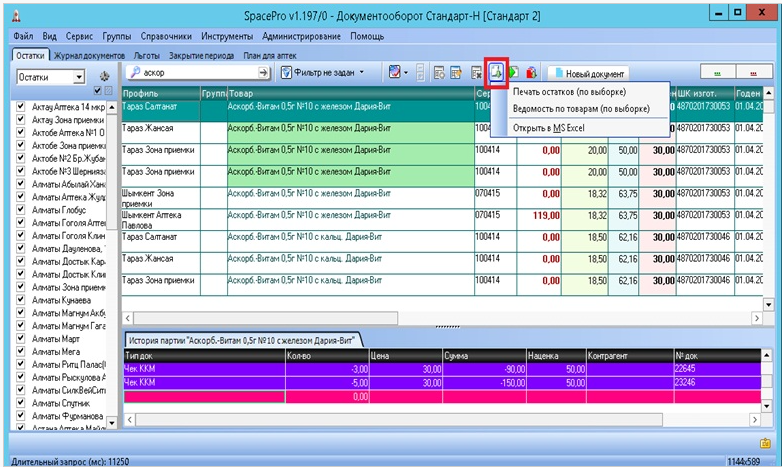Open the 'Сервис' menu
The height and width of the screenshot is (467, 782).
click(x=79, y=36)
